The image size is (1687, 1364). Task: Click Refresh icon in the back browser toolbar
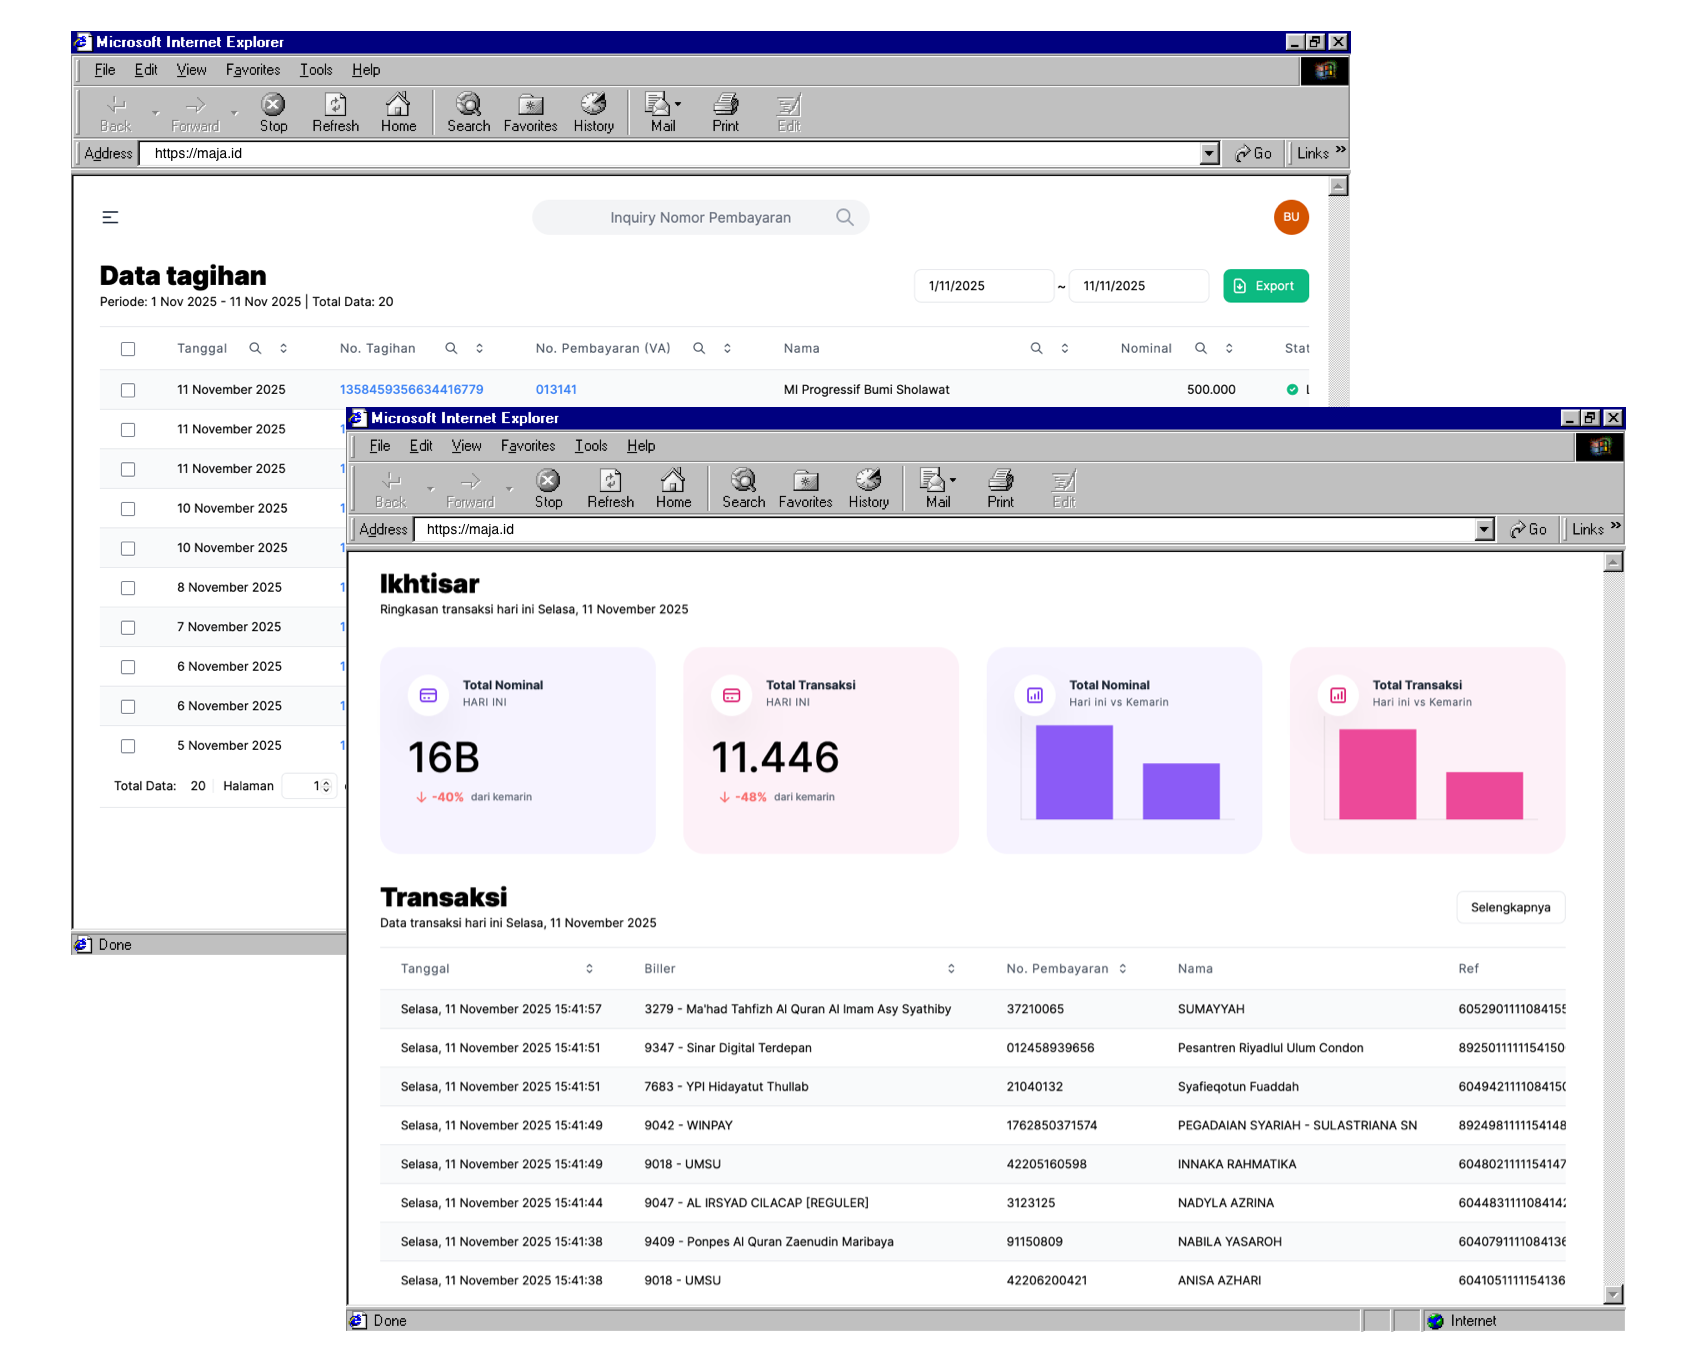point(335,112)
